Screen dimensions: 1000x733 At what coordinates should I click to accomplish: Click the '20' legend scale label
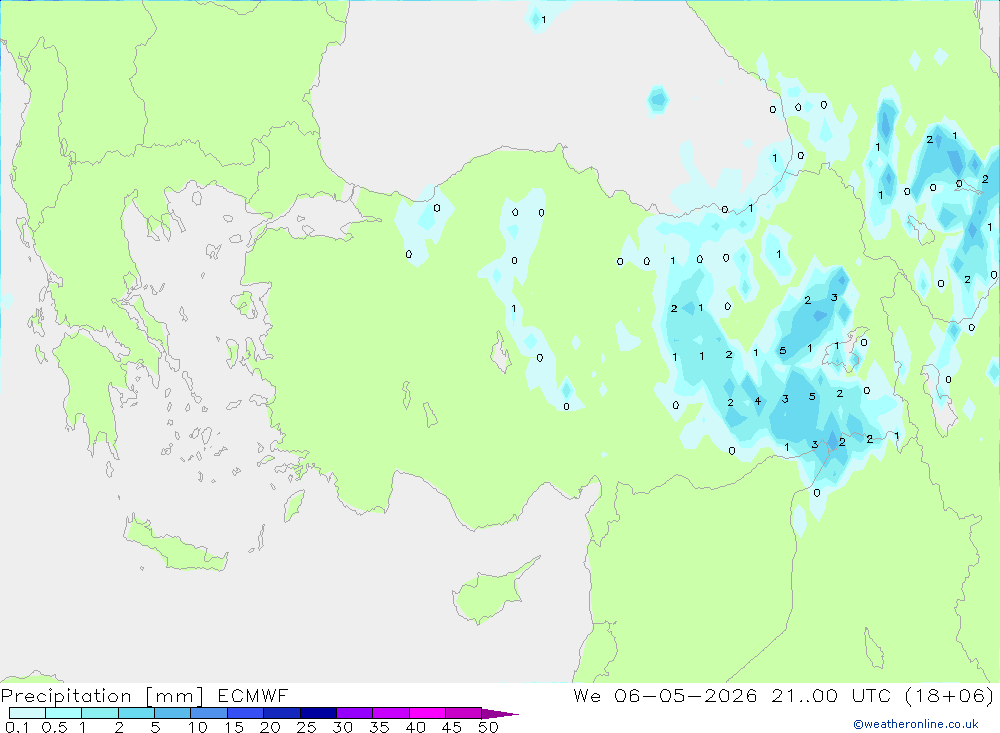coord(270,727)
